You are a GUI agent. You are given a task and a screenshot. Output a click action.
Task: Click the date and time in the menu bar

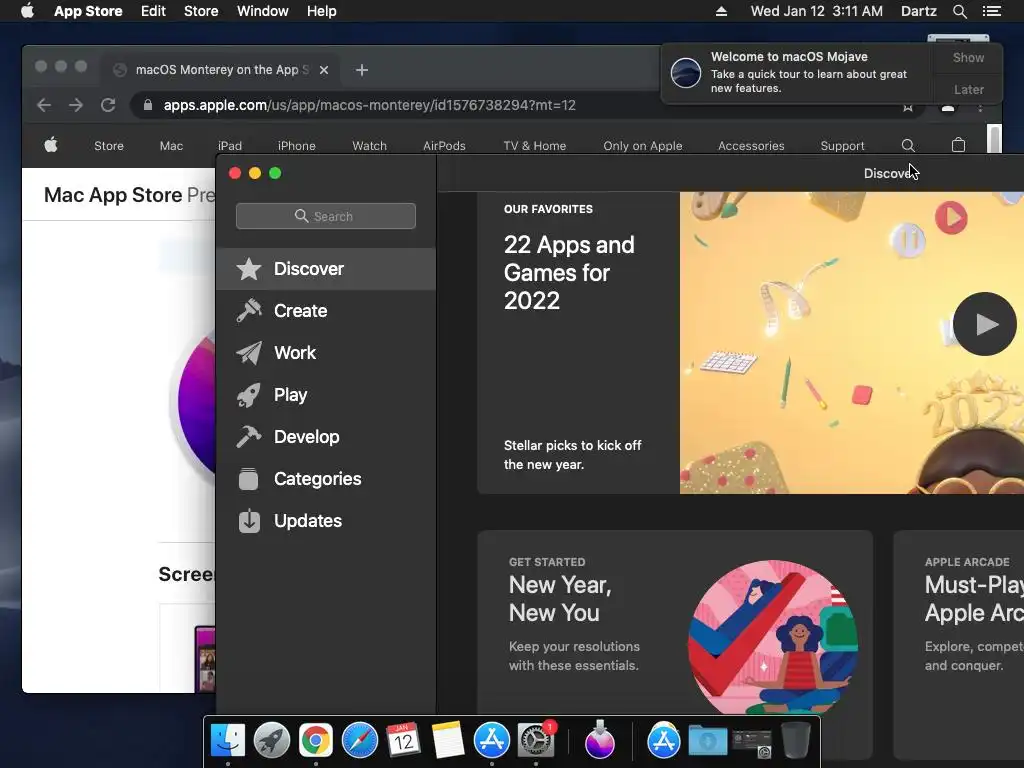click(816, 11)
